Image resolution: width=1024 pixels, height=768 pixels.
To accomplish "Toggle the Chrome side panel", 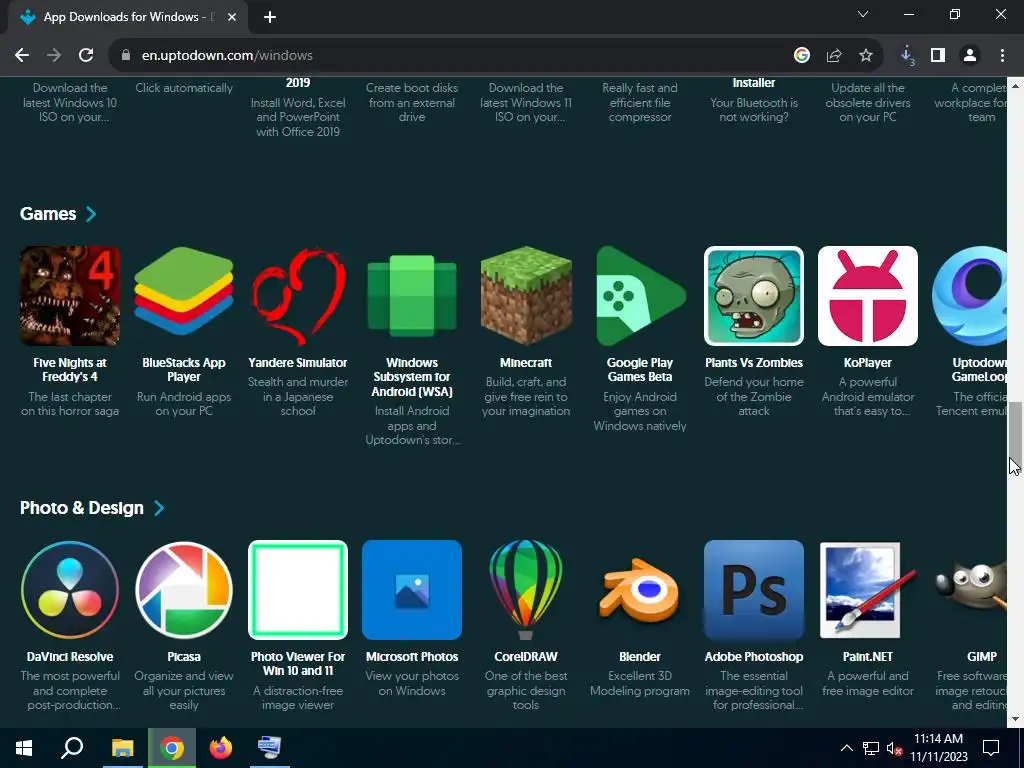I will tap(938, 56).
